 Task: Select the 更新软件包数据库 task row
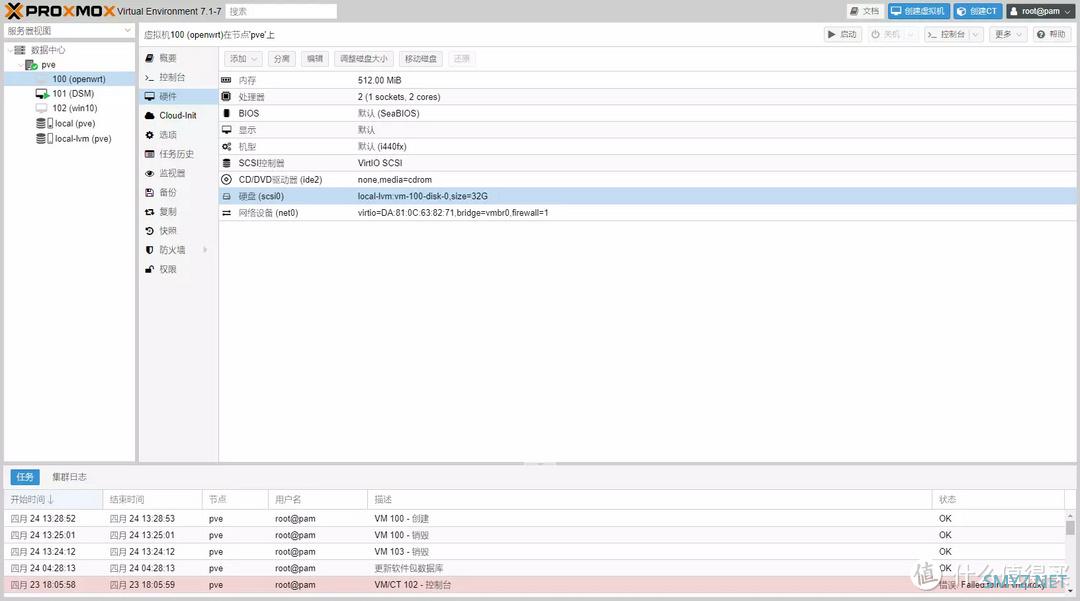pyautogui.click(x=535, y=568)
